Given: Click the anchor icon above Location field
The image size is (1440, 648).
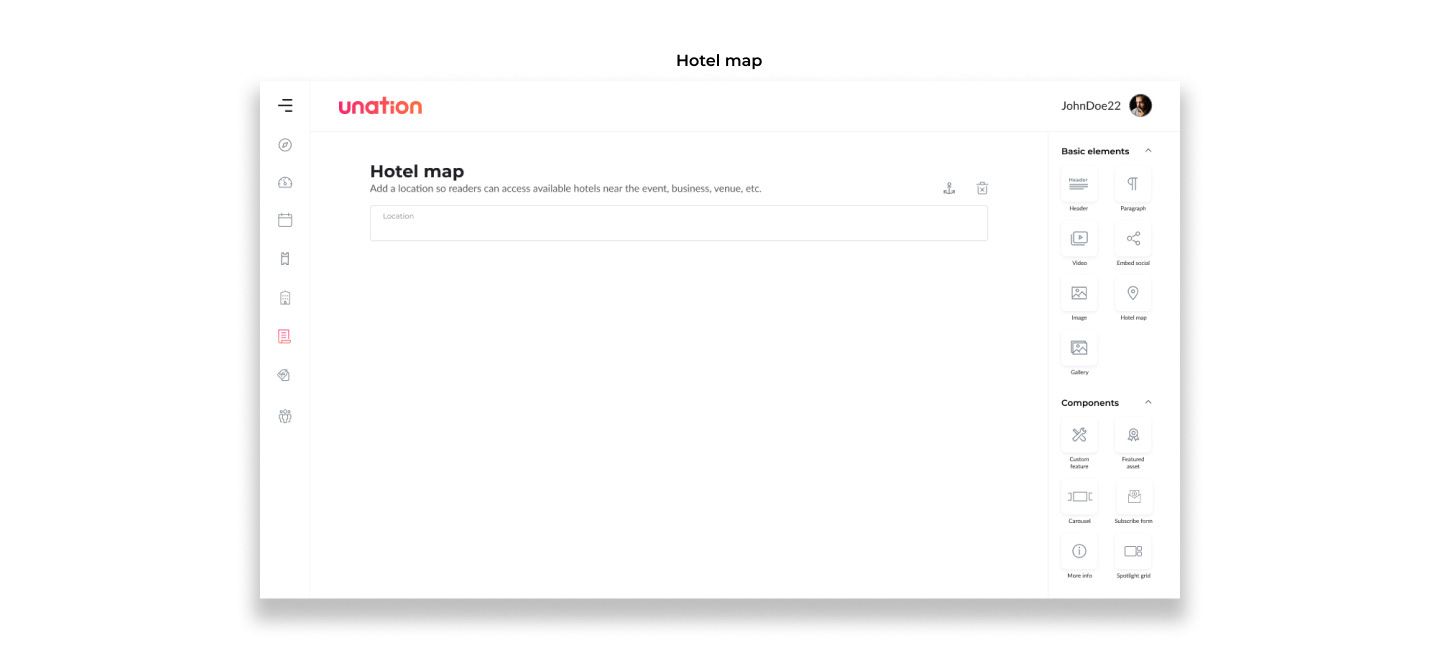Looking at the screenshot, I should [x=949, y=188].
